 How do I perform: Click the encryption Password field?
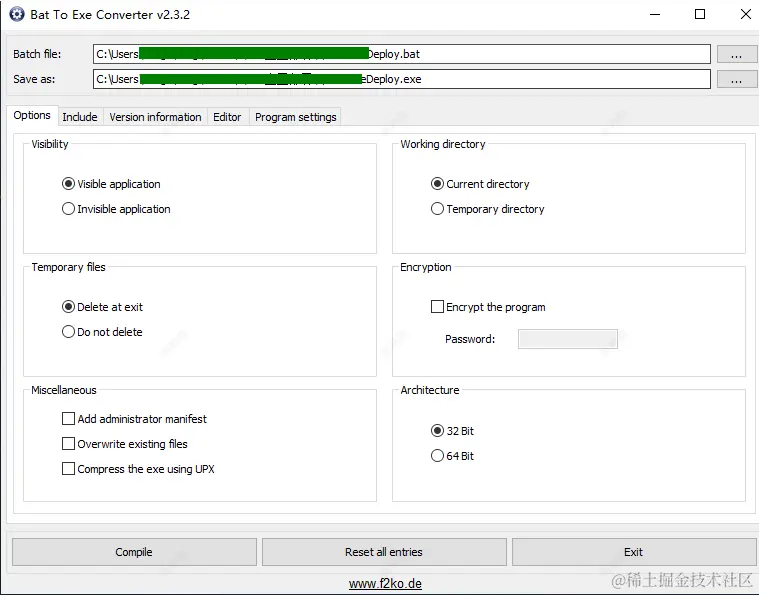click(568, 339)
